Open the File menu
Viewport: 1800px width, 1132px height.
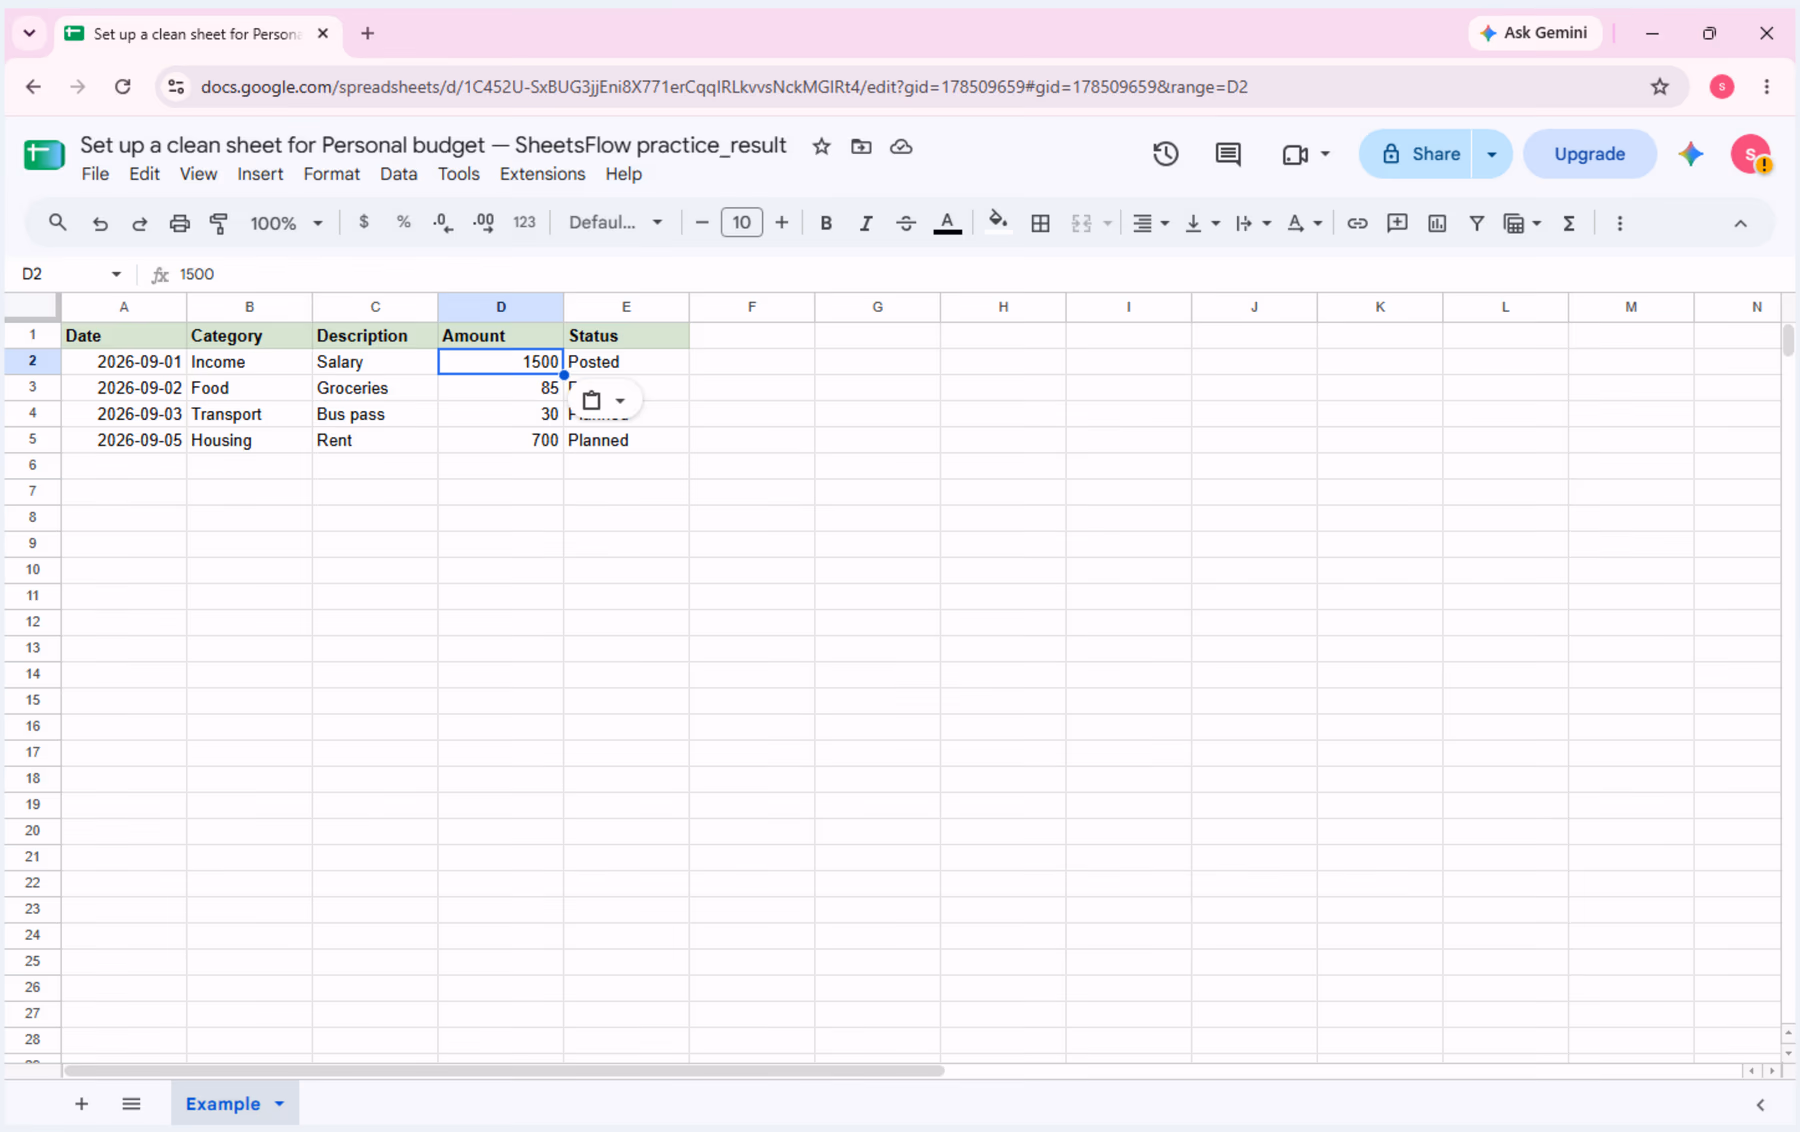(x=95, y=174)
